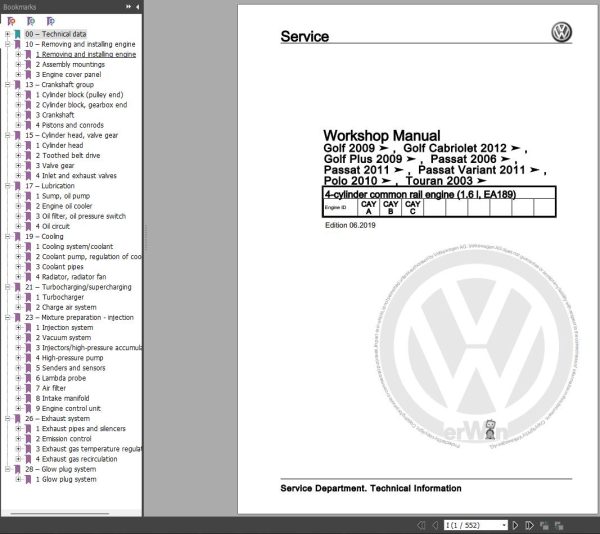Click the bookmark icon beside 13 – Crankshaft group
The height and width of the screenshot is (534, 600).
17,85
